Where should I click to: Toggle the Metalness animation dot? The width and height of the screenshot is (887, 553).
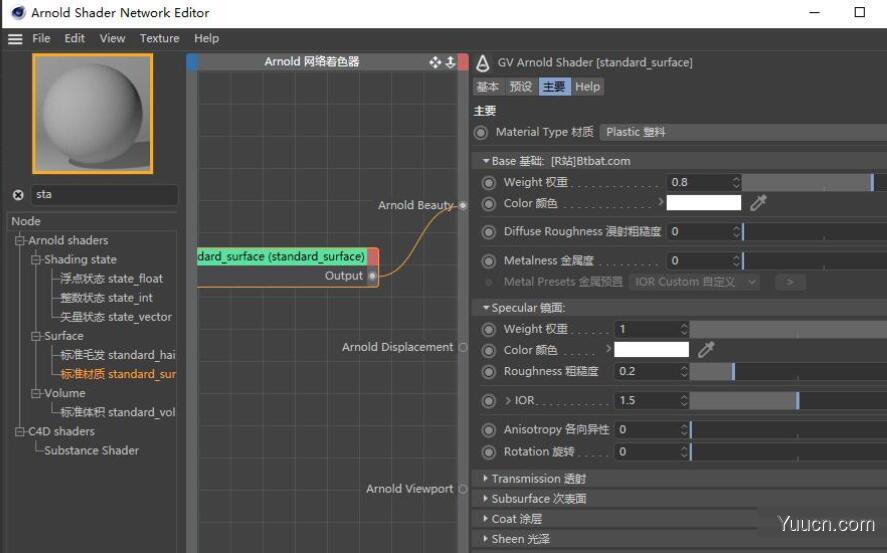(x=489, y=261)
